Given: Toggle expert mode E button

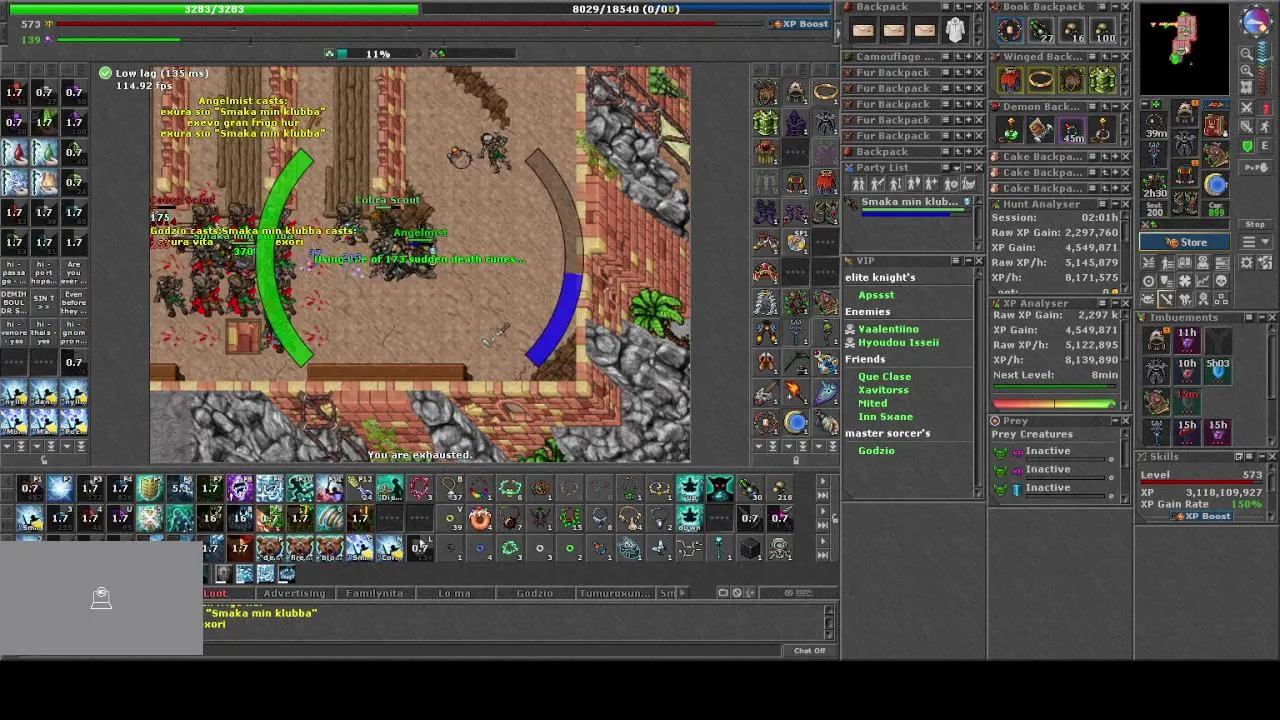Looking at the screenshot, I should [x=1265, y=146].
